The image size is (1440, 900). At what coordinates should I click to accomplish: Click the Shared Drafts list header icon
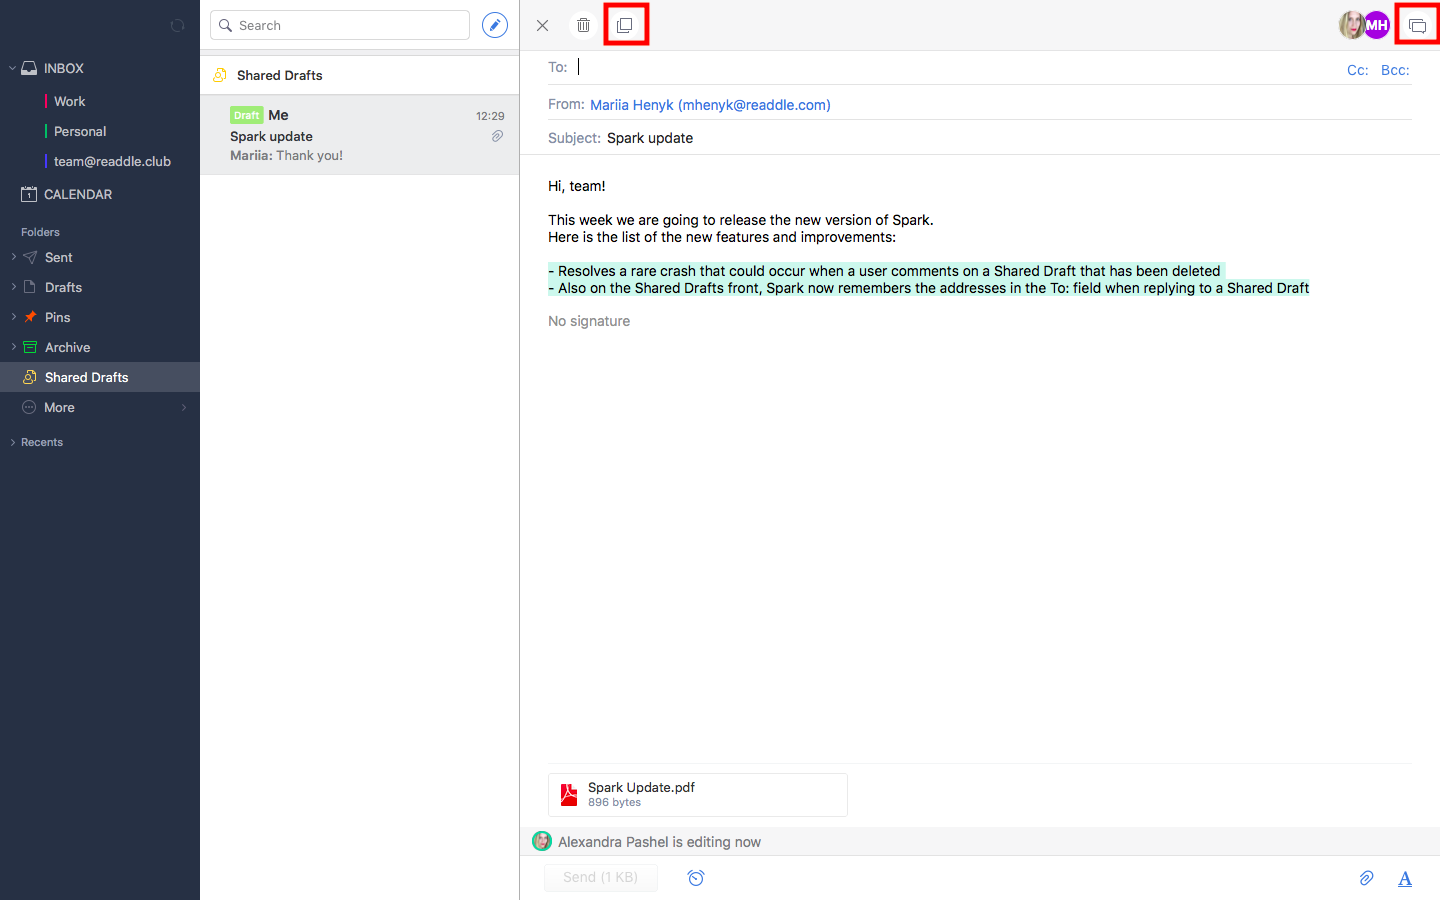[220, 75]
